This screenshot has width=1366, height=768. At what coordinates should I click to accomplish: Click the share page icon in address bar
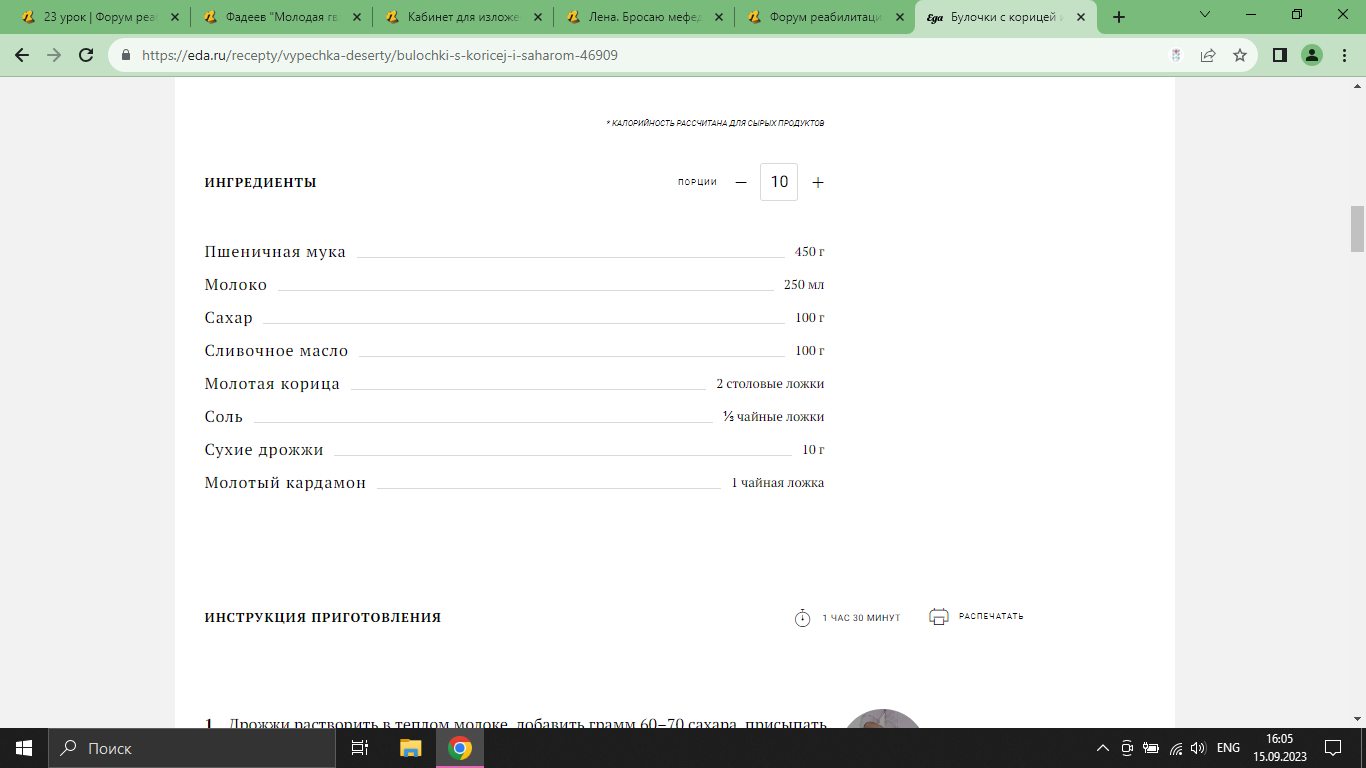(x=1208, y=56)
